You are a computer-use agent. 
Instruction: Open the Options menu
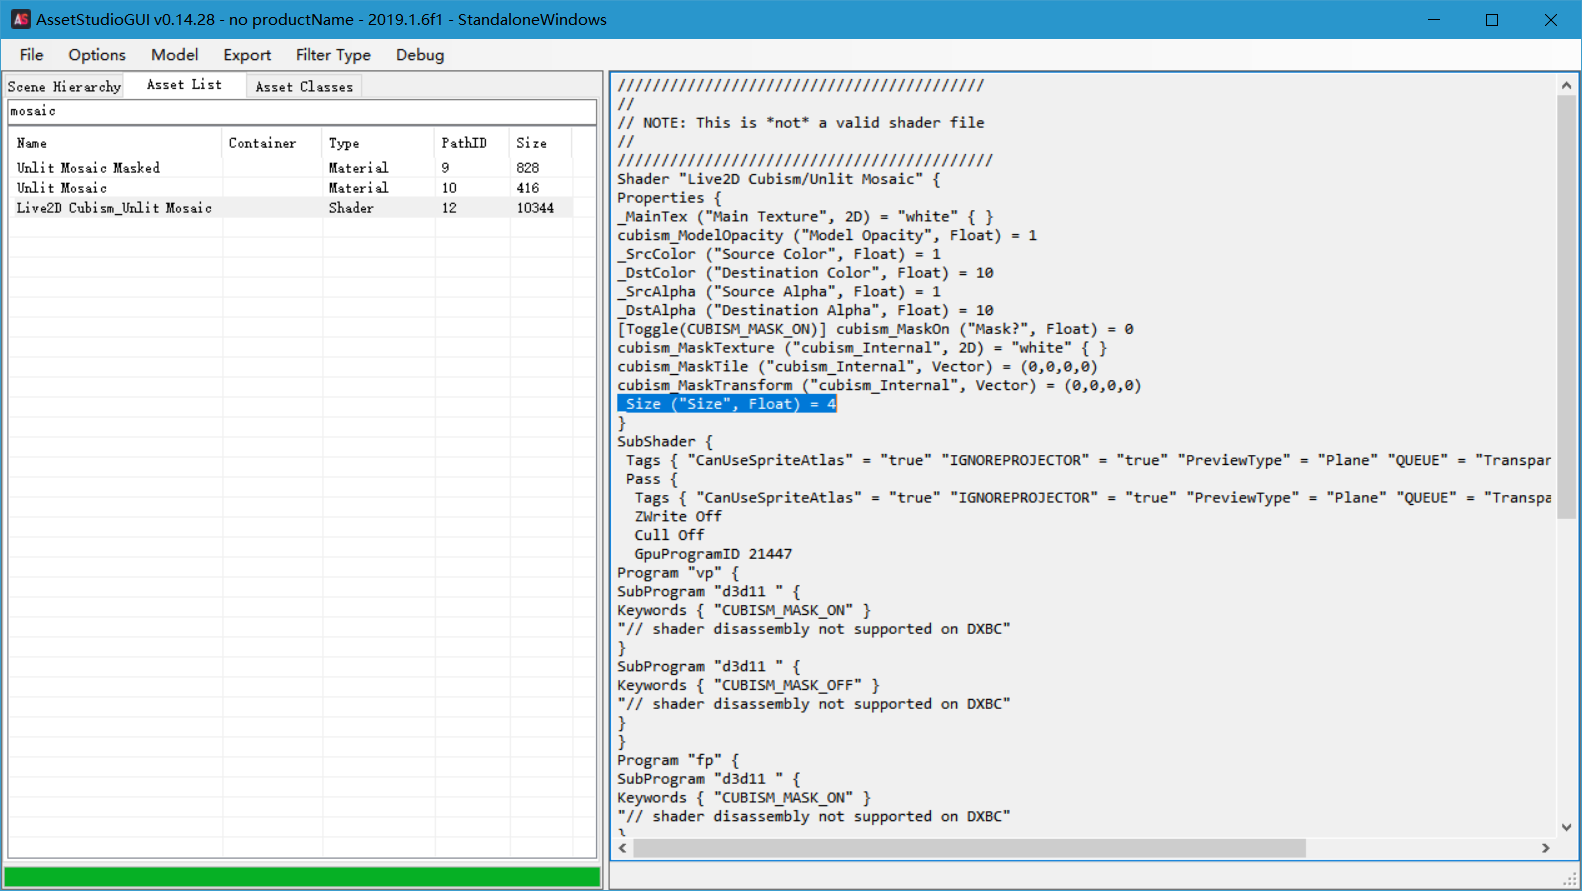tap(97, 55)
